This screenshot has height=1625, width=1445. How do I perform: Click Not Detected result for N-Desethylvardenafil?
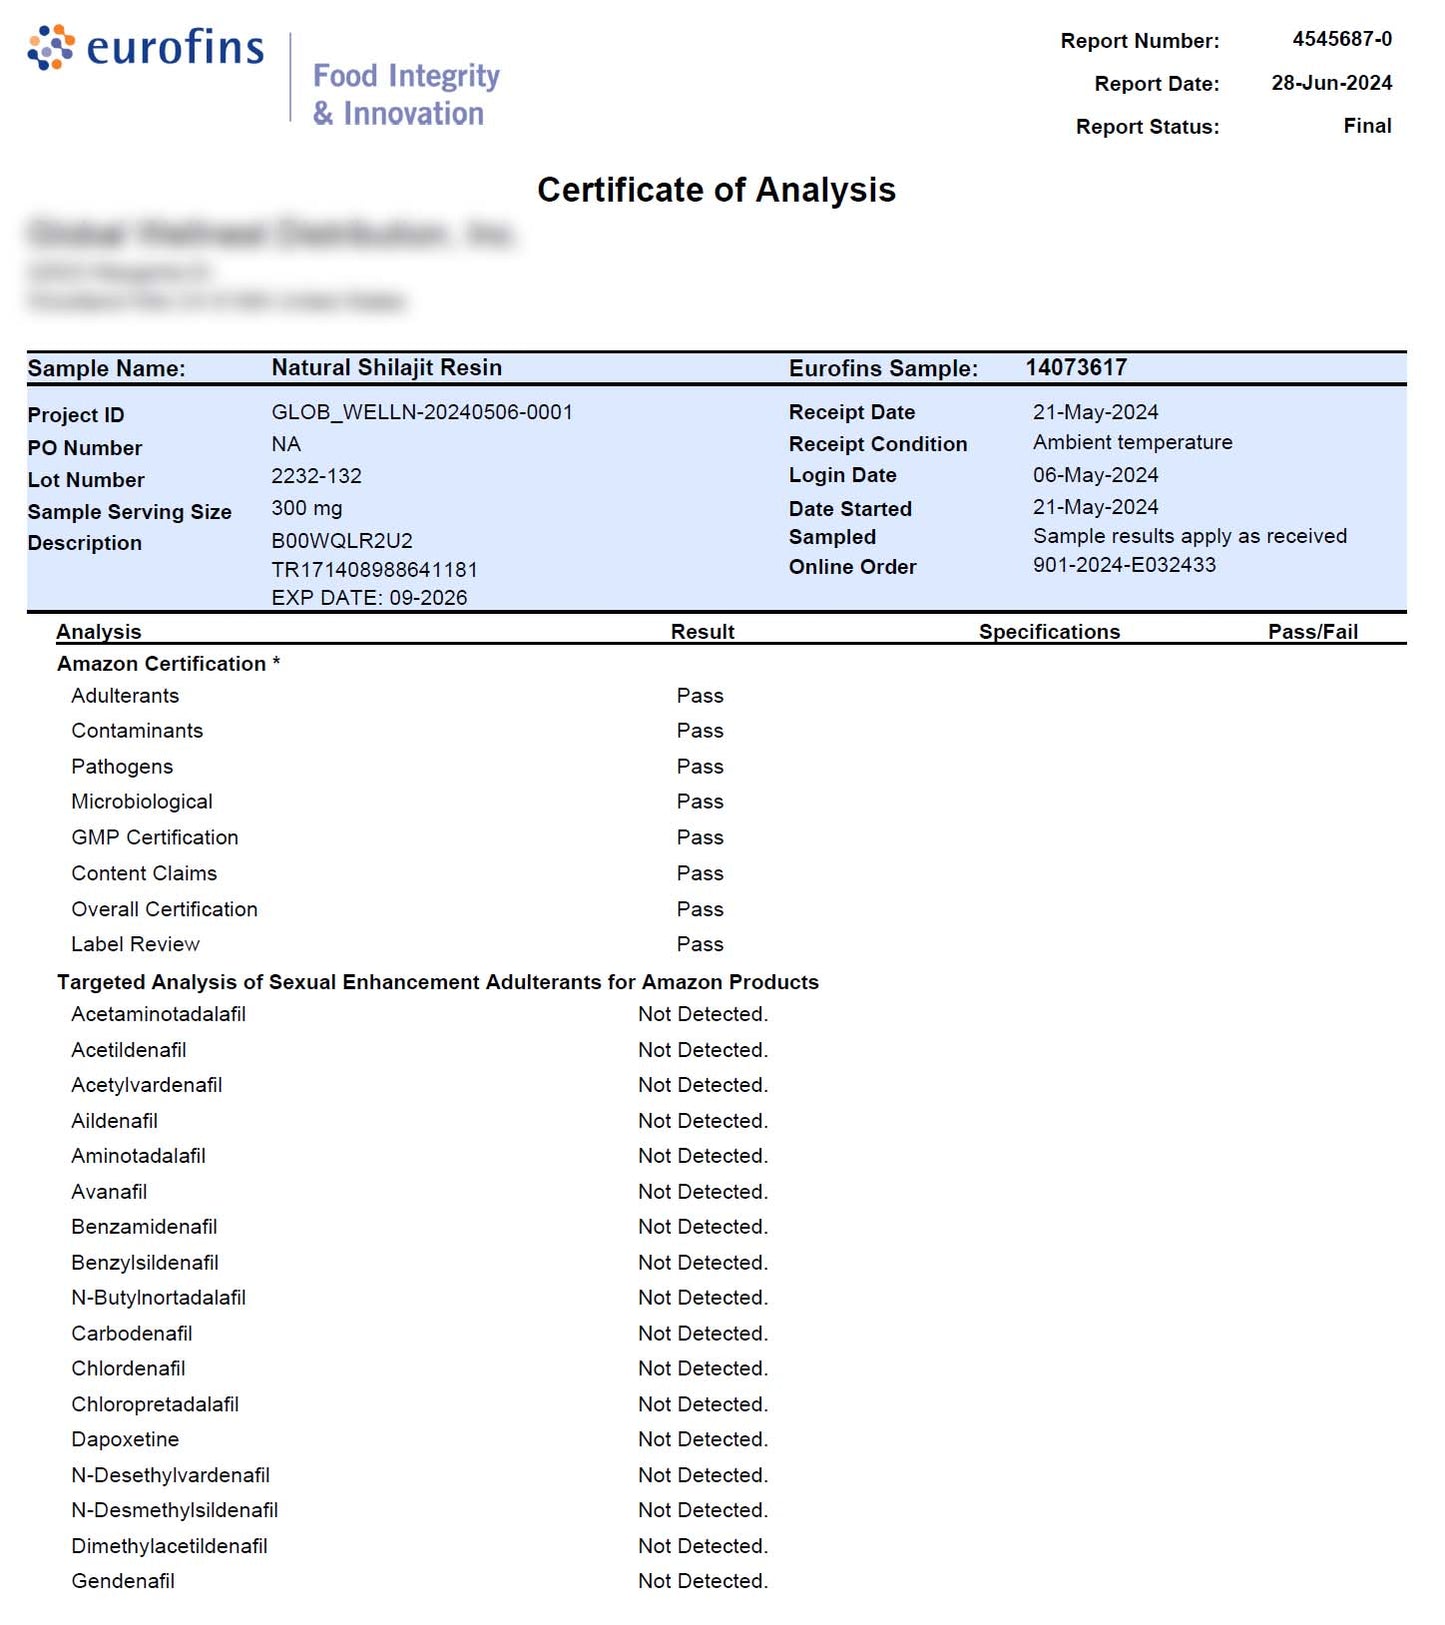pos(703,1476)
